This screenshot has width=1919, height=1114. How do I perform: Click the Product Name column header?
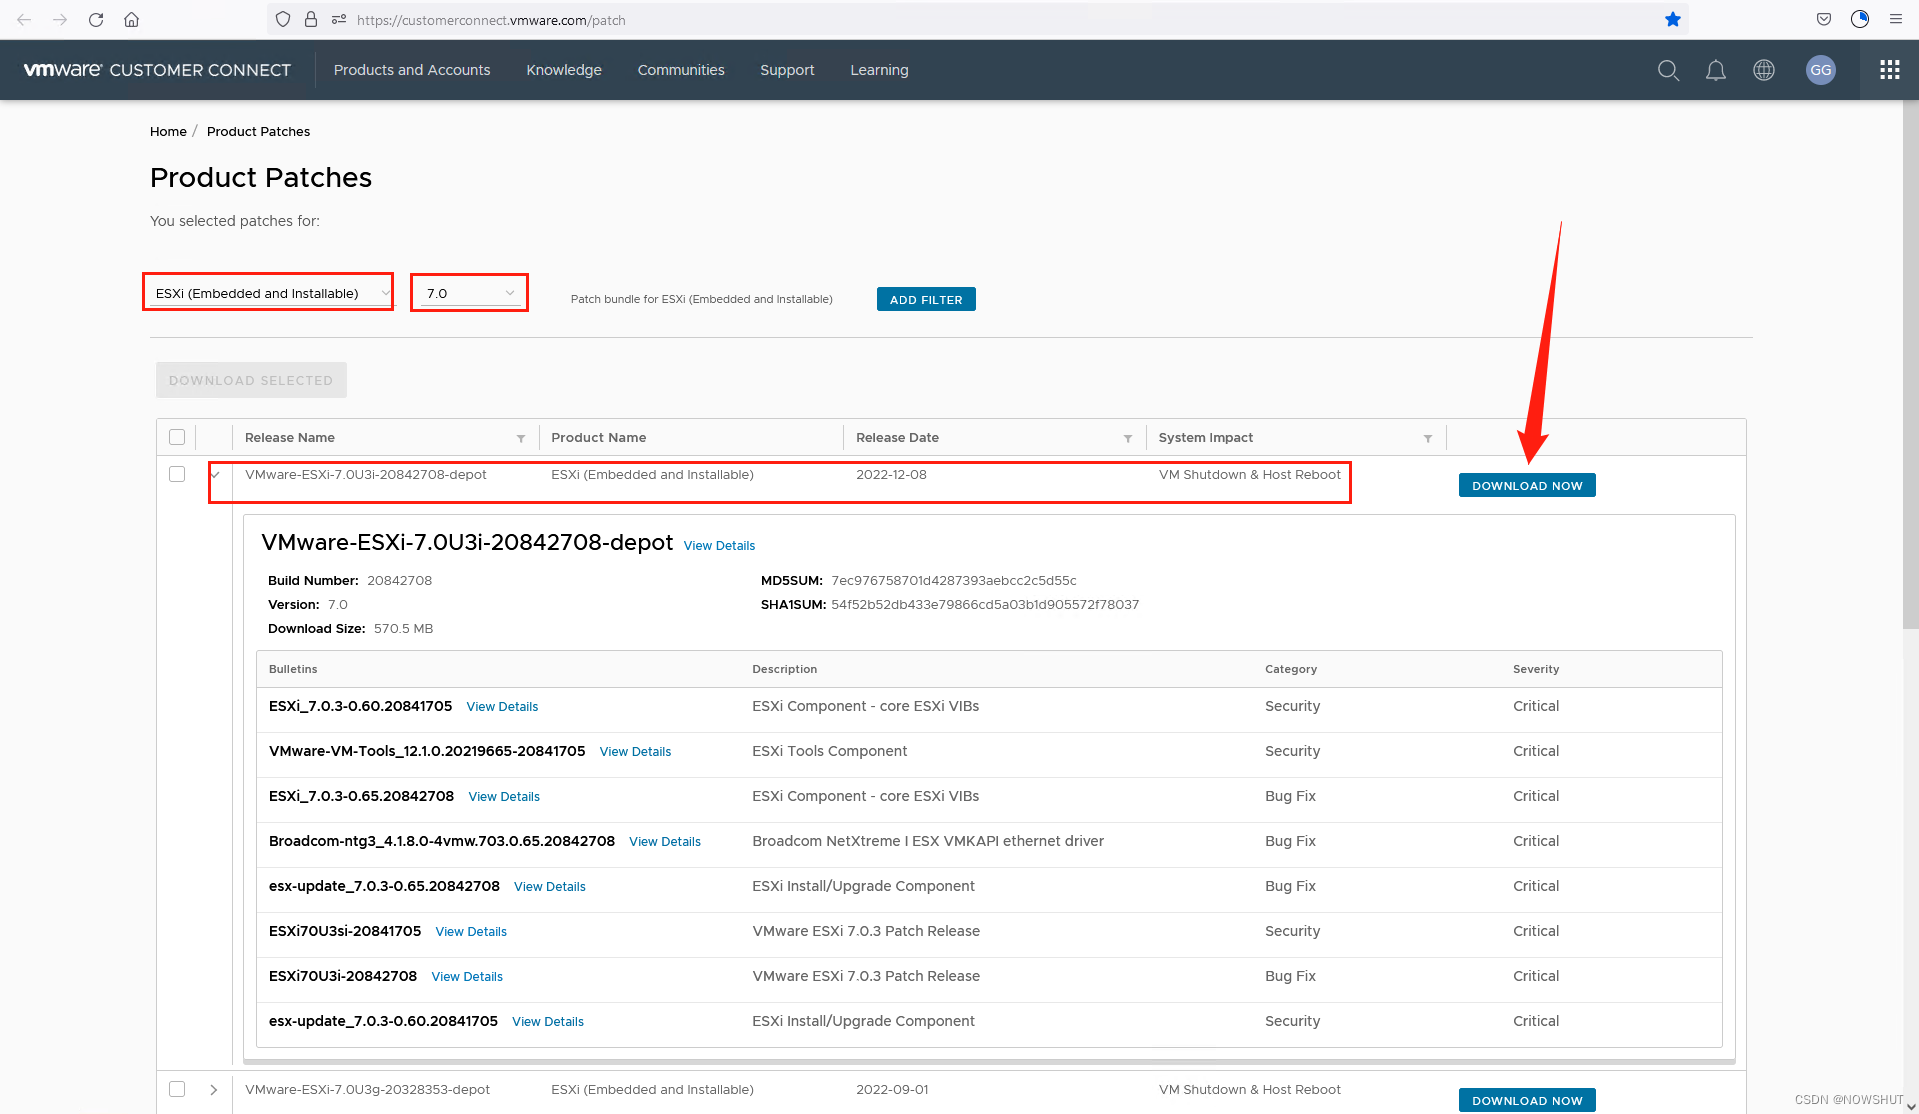598,438
